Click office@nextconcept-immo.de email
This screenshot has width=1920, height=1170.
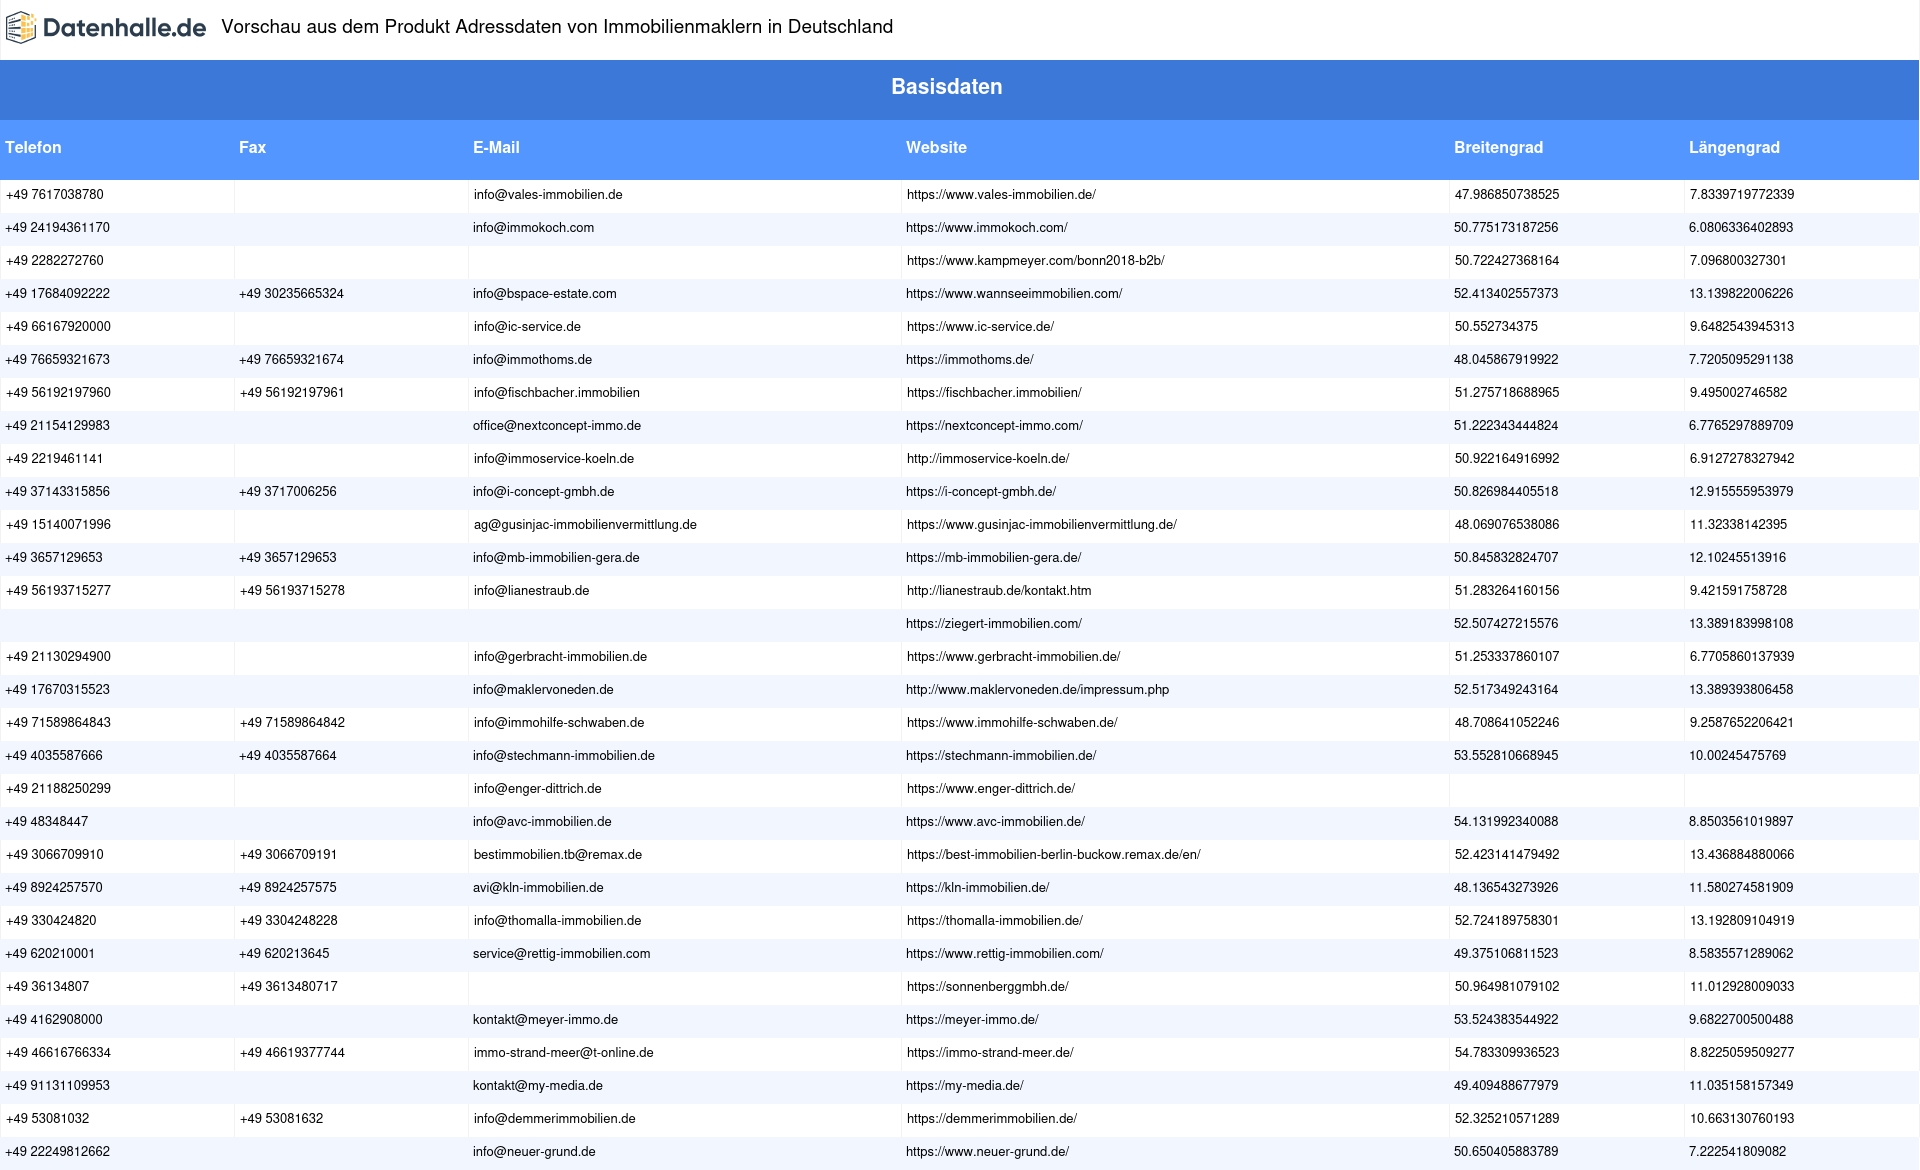(557, 426)
